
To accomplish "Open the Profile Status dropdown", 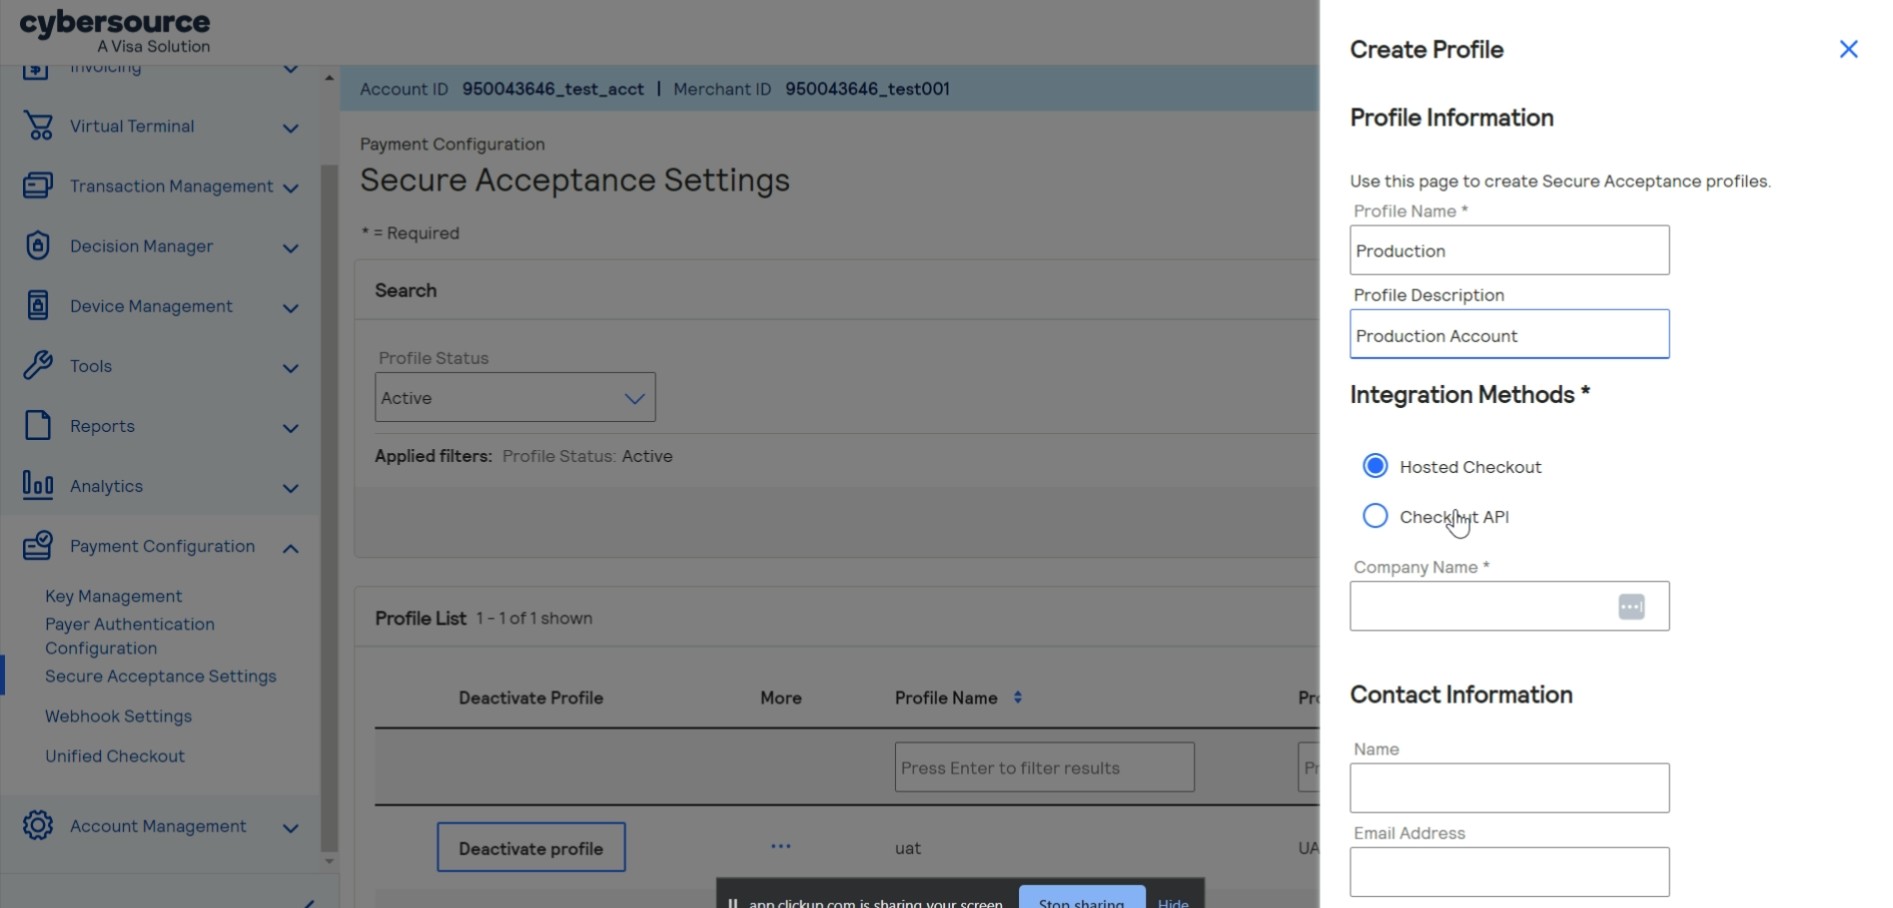I will point(515,398).
